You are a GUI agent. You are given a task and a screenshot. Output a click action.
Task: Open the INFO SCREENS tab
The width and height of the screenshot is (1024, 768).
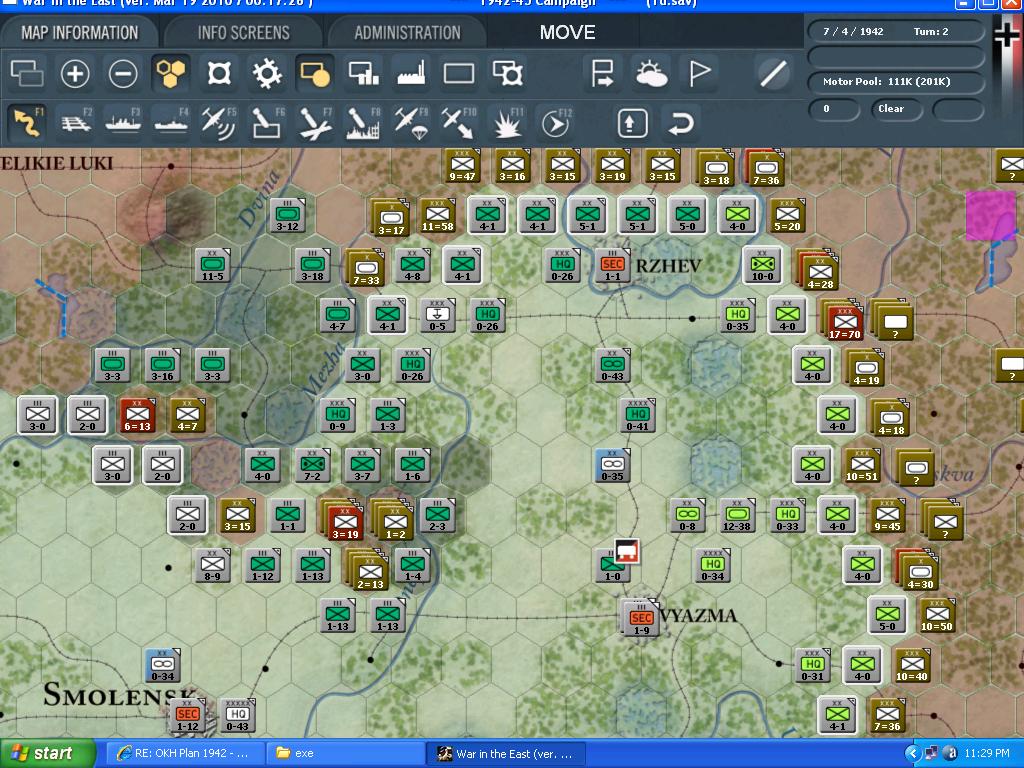click(x=244, y=33)
